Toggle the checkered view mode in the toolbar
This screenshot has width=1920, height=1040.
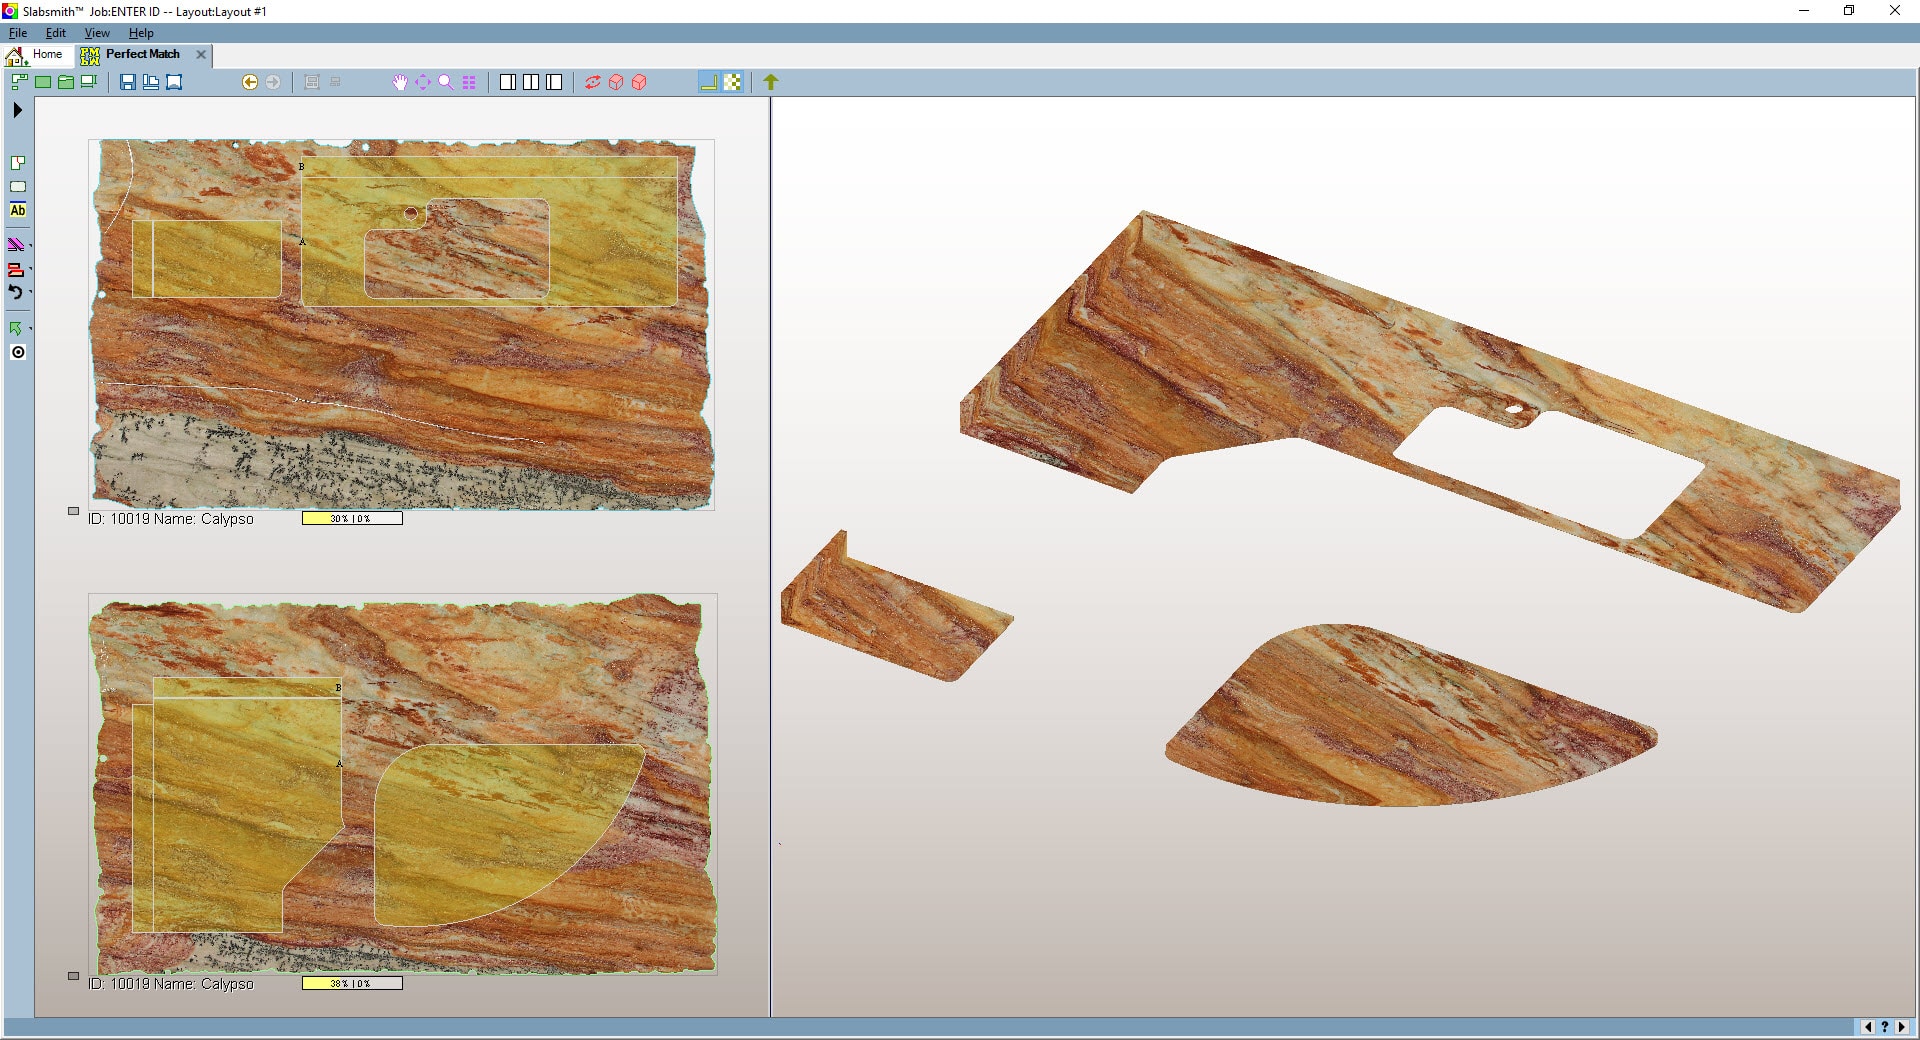pyautogui.click(x=734, y=83)
